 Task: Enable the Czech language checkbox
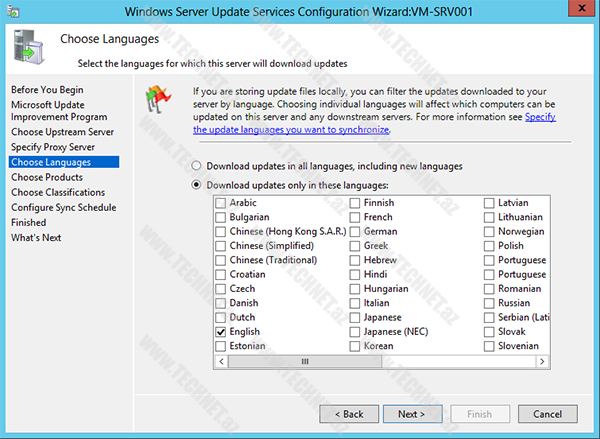pos(220,289)
